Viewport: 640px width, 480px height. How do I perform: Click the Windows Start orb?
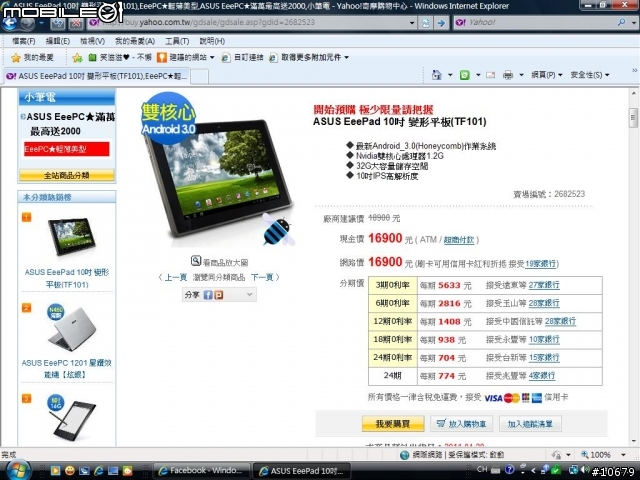click(x=18, y=470)
